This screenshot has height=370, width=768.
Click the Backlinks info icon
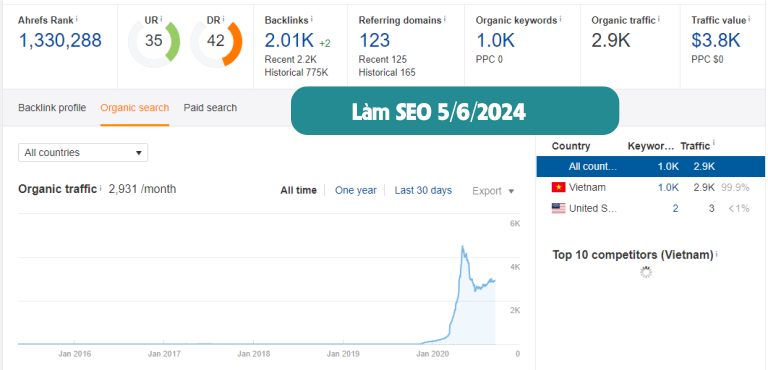(x=312, y=19)
